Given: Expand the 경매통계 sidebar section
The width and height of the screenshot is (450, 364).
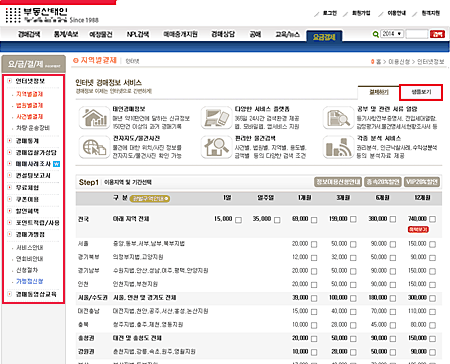Looking at the screenshot, I should point(27,141).
